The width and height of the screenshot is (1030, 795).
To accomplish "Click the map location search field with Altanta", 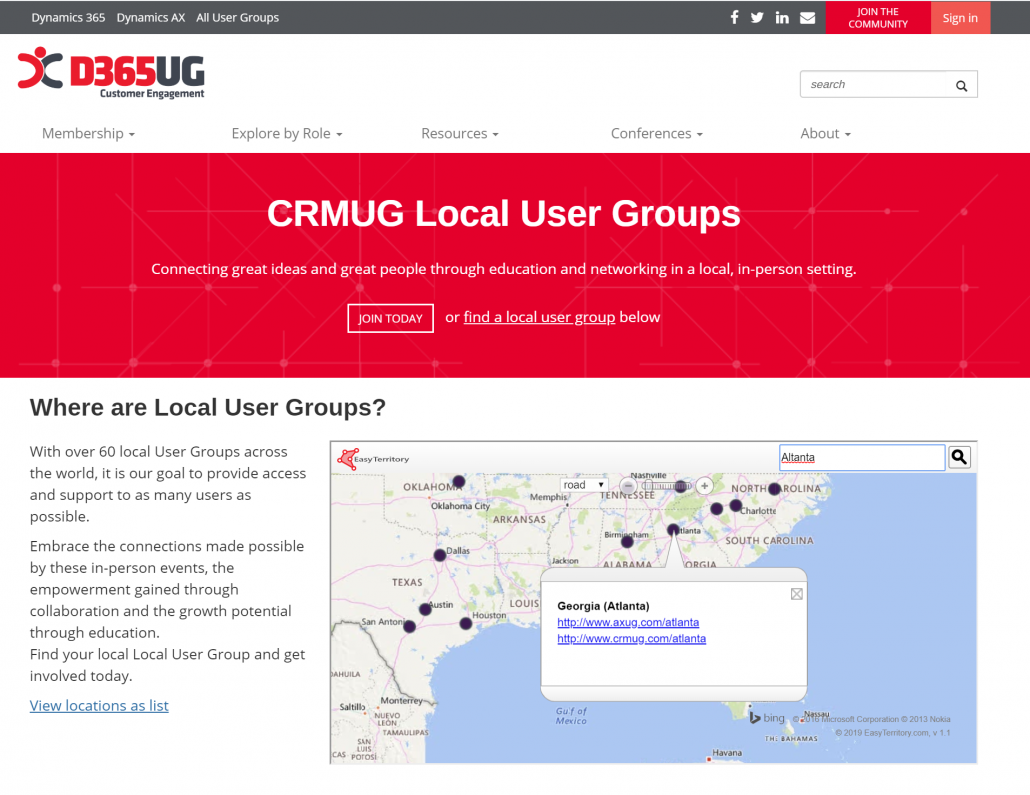I will [862, 457].
